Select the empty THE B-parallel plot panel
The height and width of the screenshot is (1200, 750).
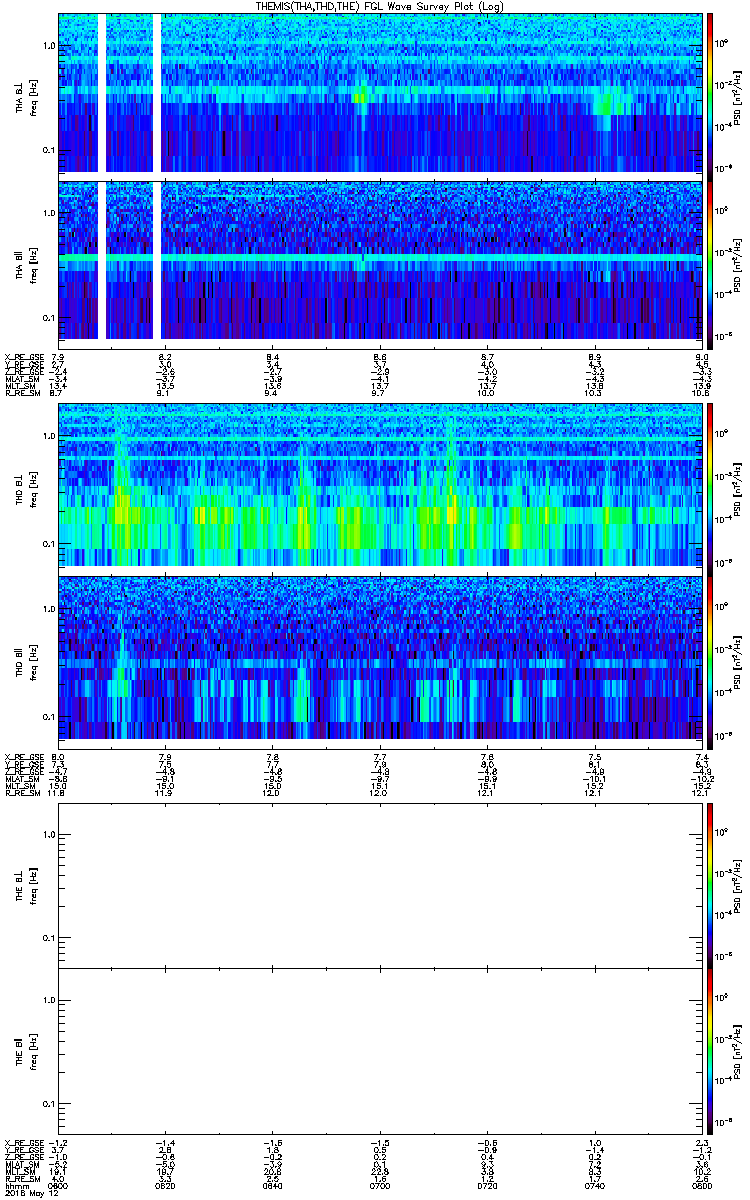379,1050
